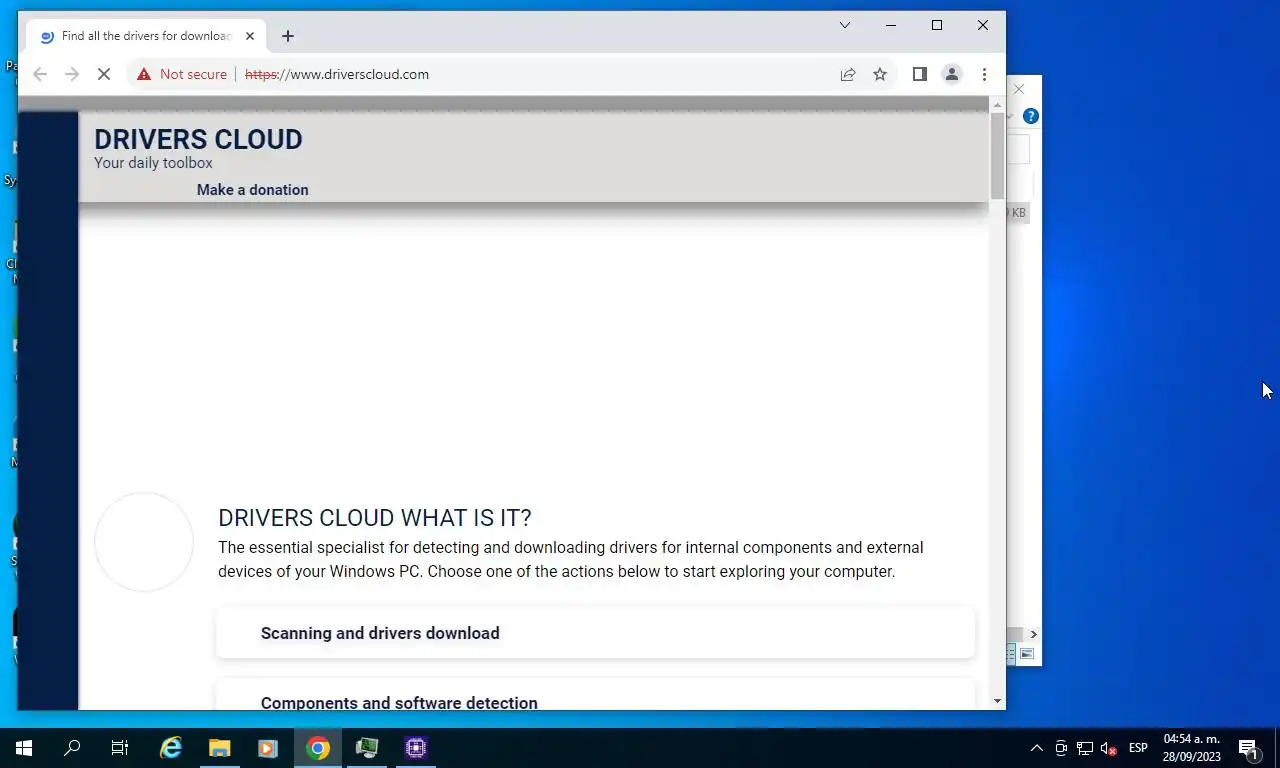Open the purple chip app on the taskbar
The image size is (1280, 768).
(416, 748)
